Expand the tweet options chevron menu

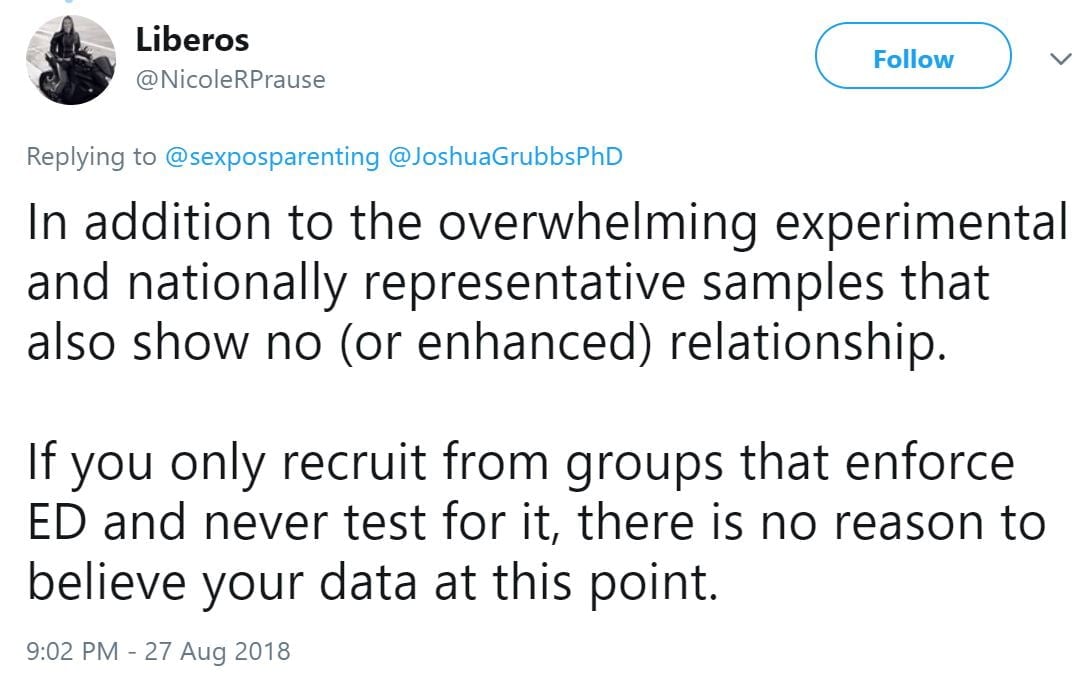click(1059, 60)
